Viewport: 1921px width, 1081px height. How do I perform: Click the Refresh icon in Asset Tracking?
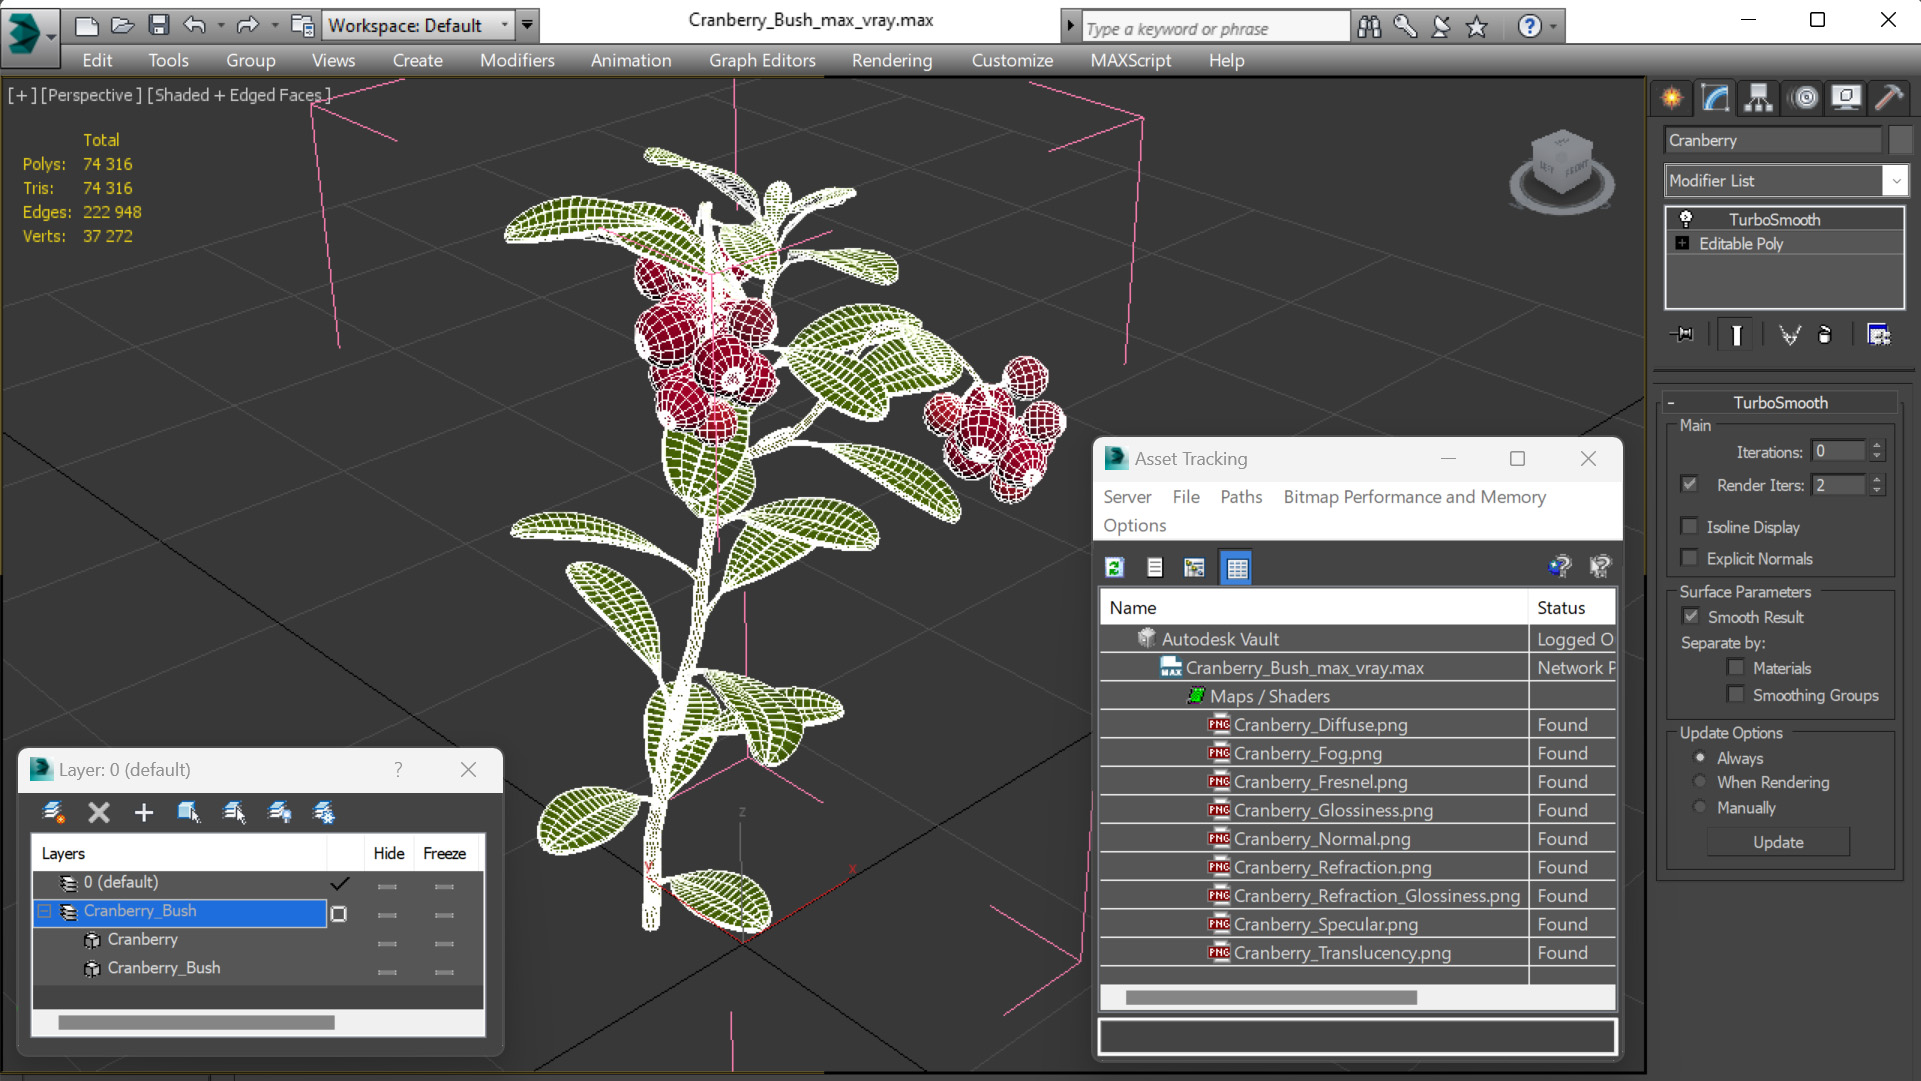coord(1114,568)
